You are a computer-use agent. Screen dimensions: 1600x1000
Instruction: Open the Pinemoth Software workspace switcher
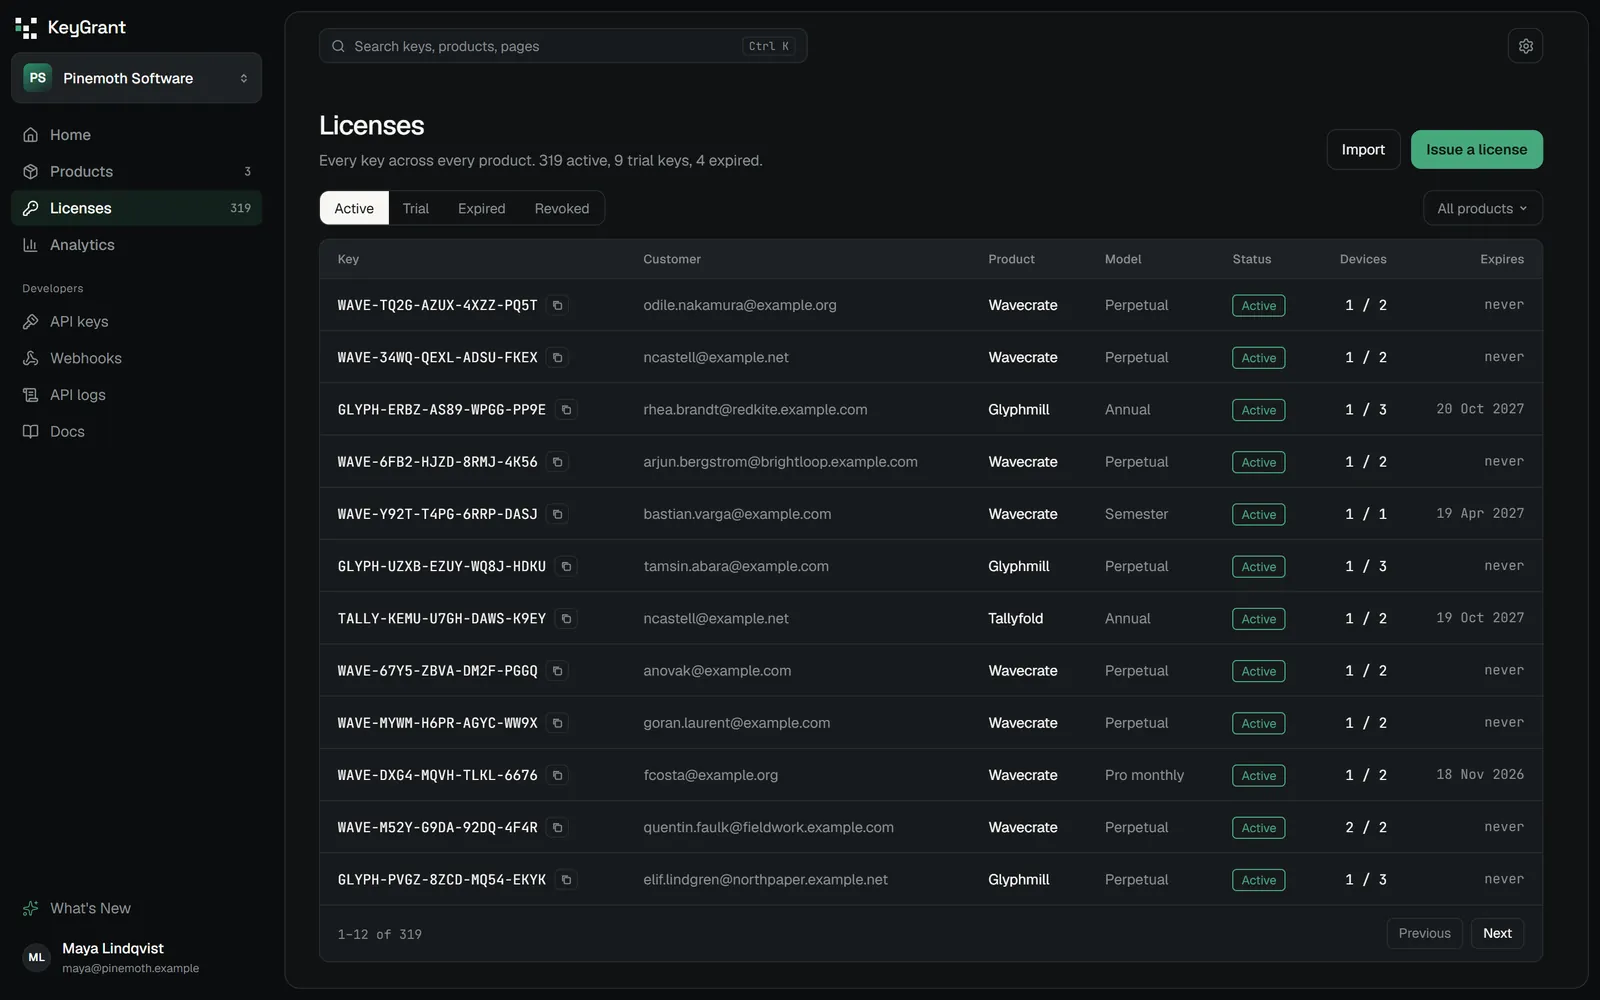tap(136, 78)
